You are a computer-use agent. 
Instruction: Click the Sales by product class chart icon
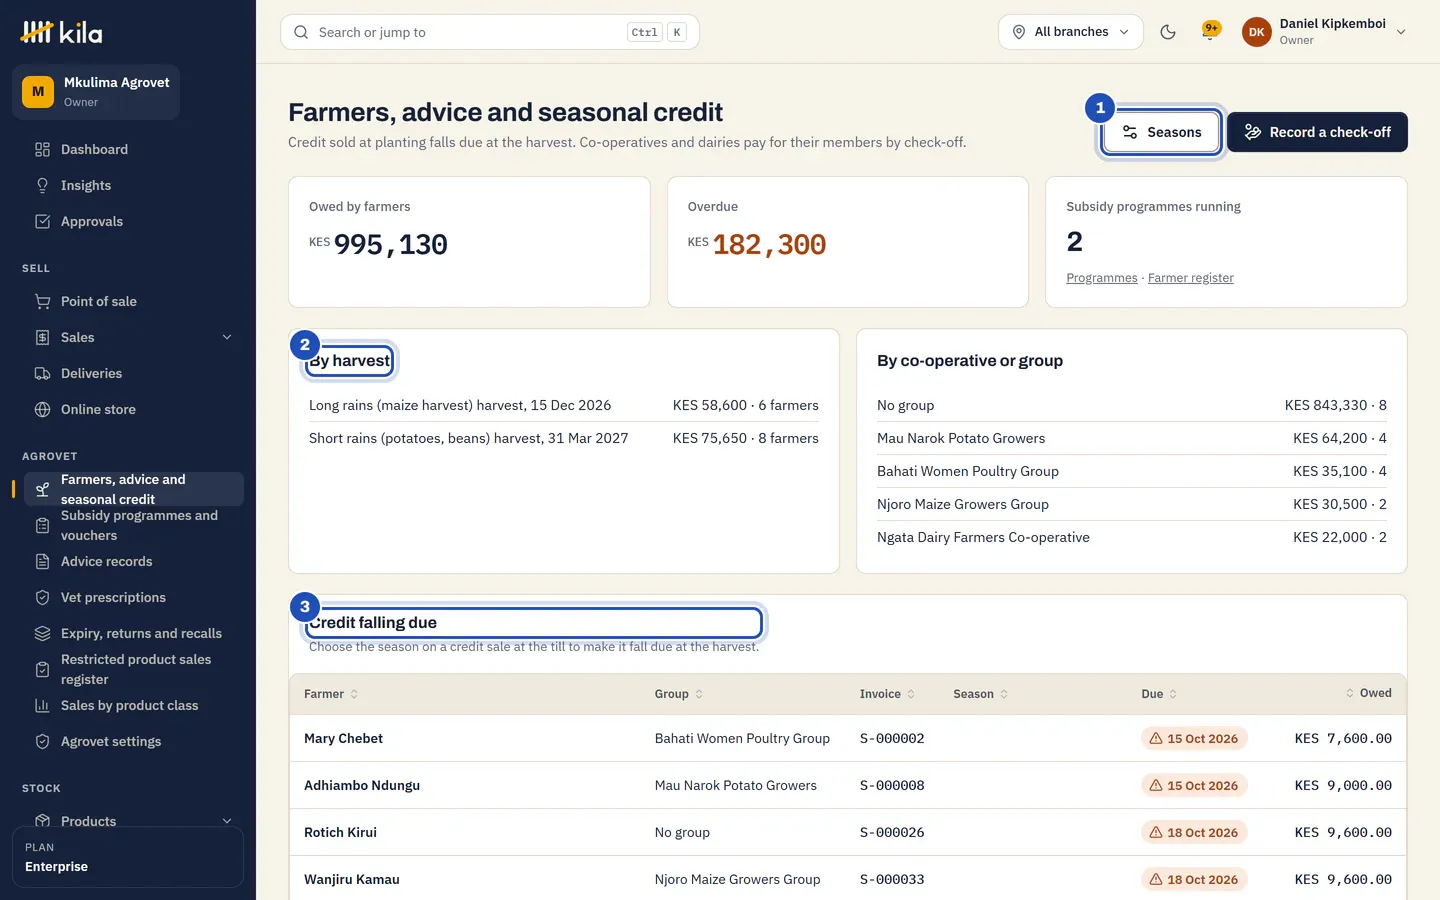pos(42,706)
